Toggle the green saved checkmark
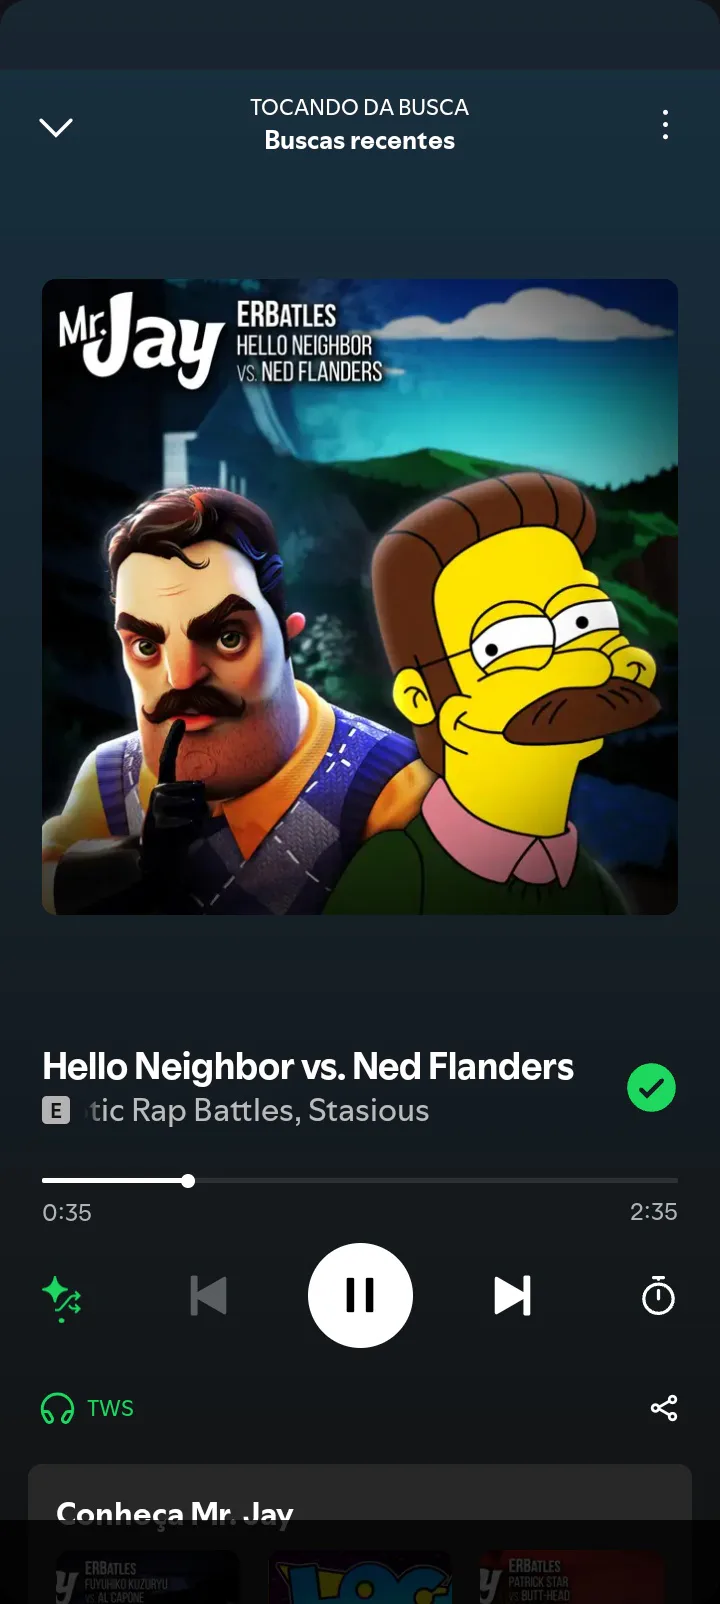The image size is (720, 1604). point(651,1088)
